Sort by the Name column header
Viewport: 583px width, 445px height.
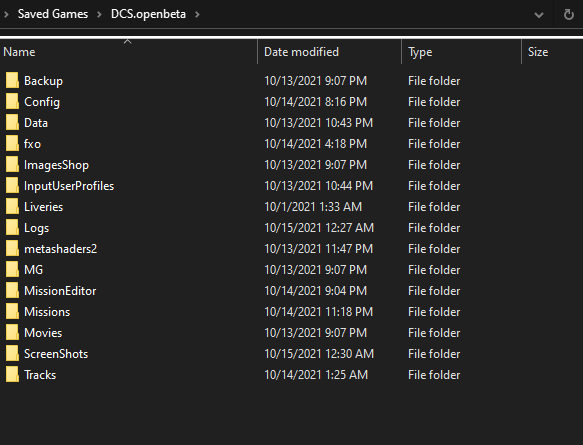click(x=129, y=52)
